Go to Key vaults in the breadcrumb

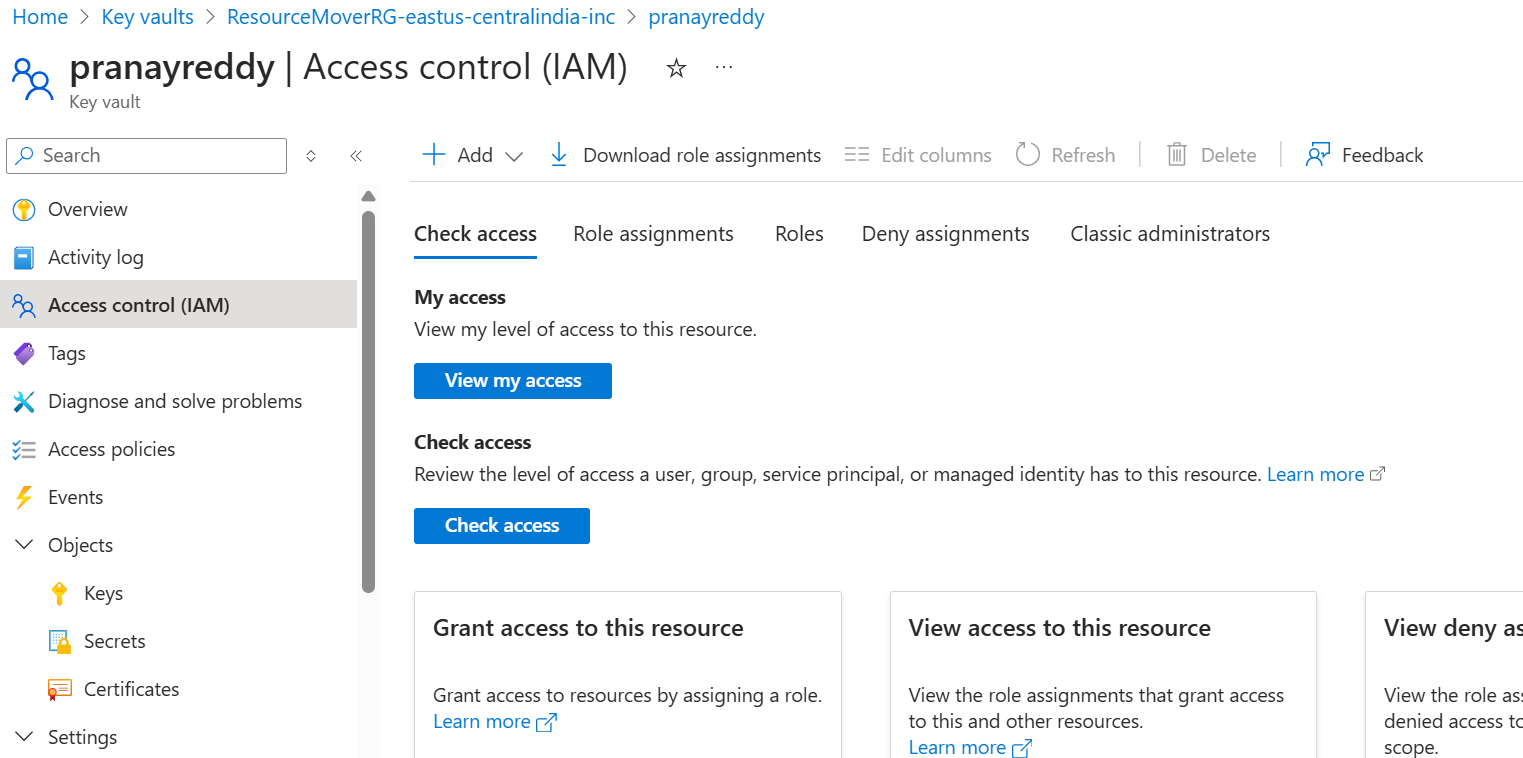(147, 17)
